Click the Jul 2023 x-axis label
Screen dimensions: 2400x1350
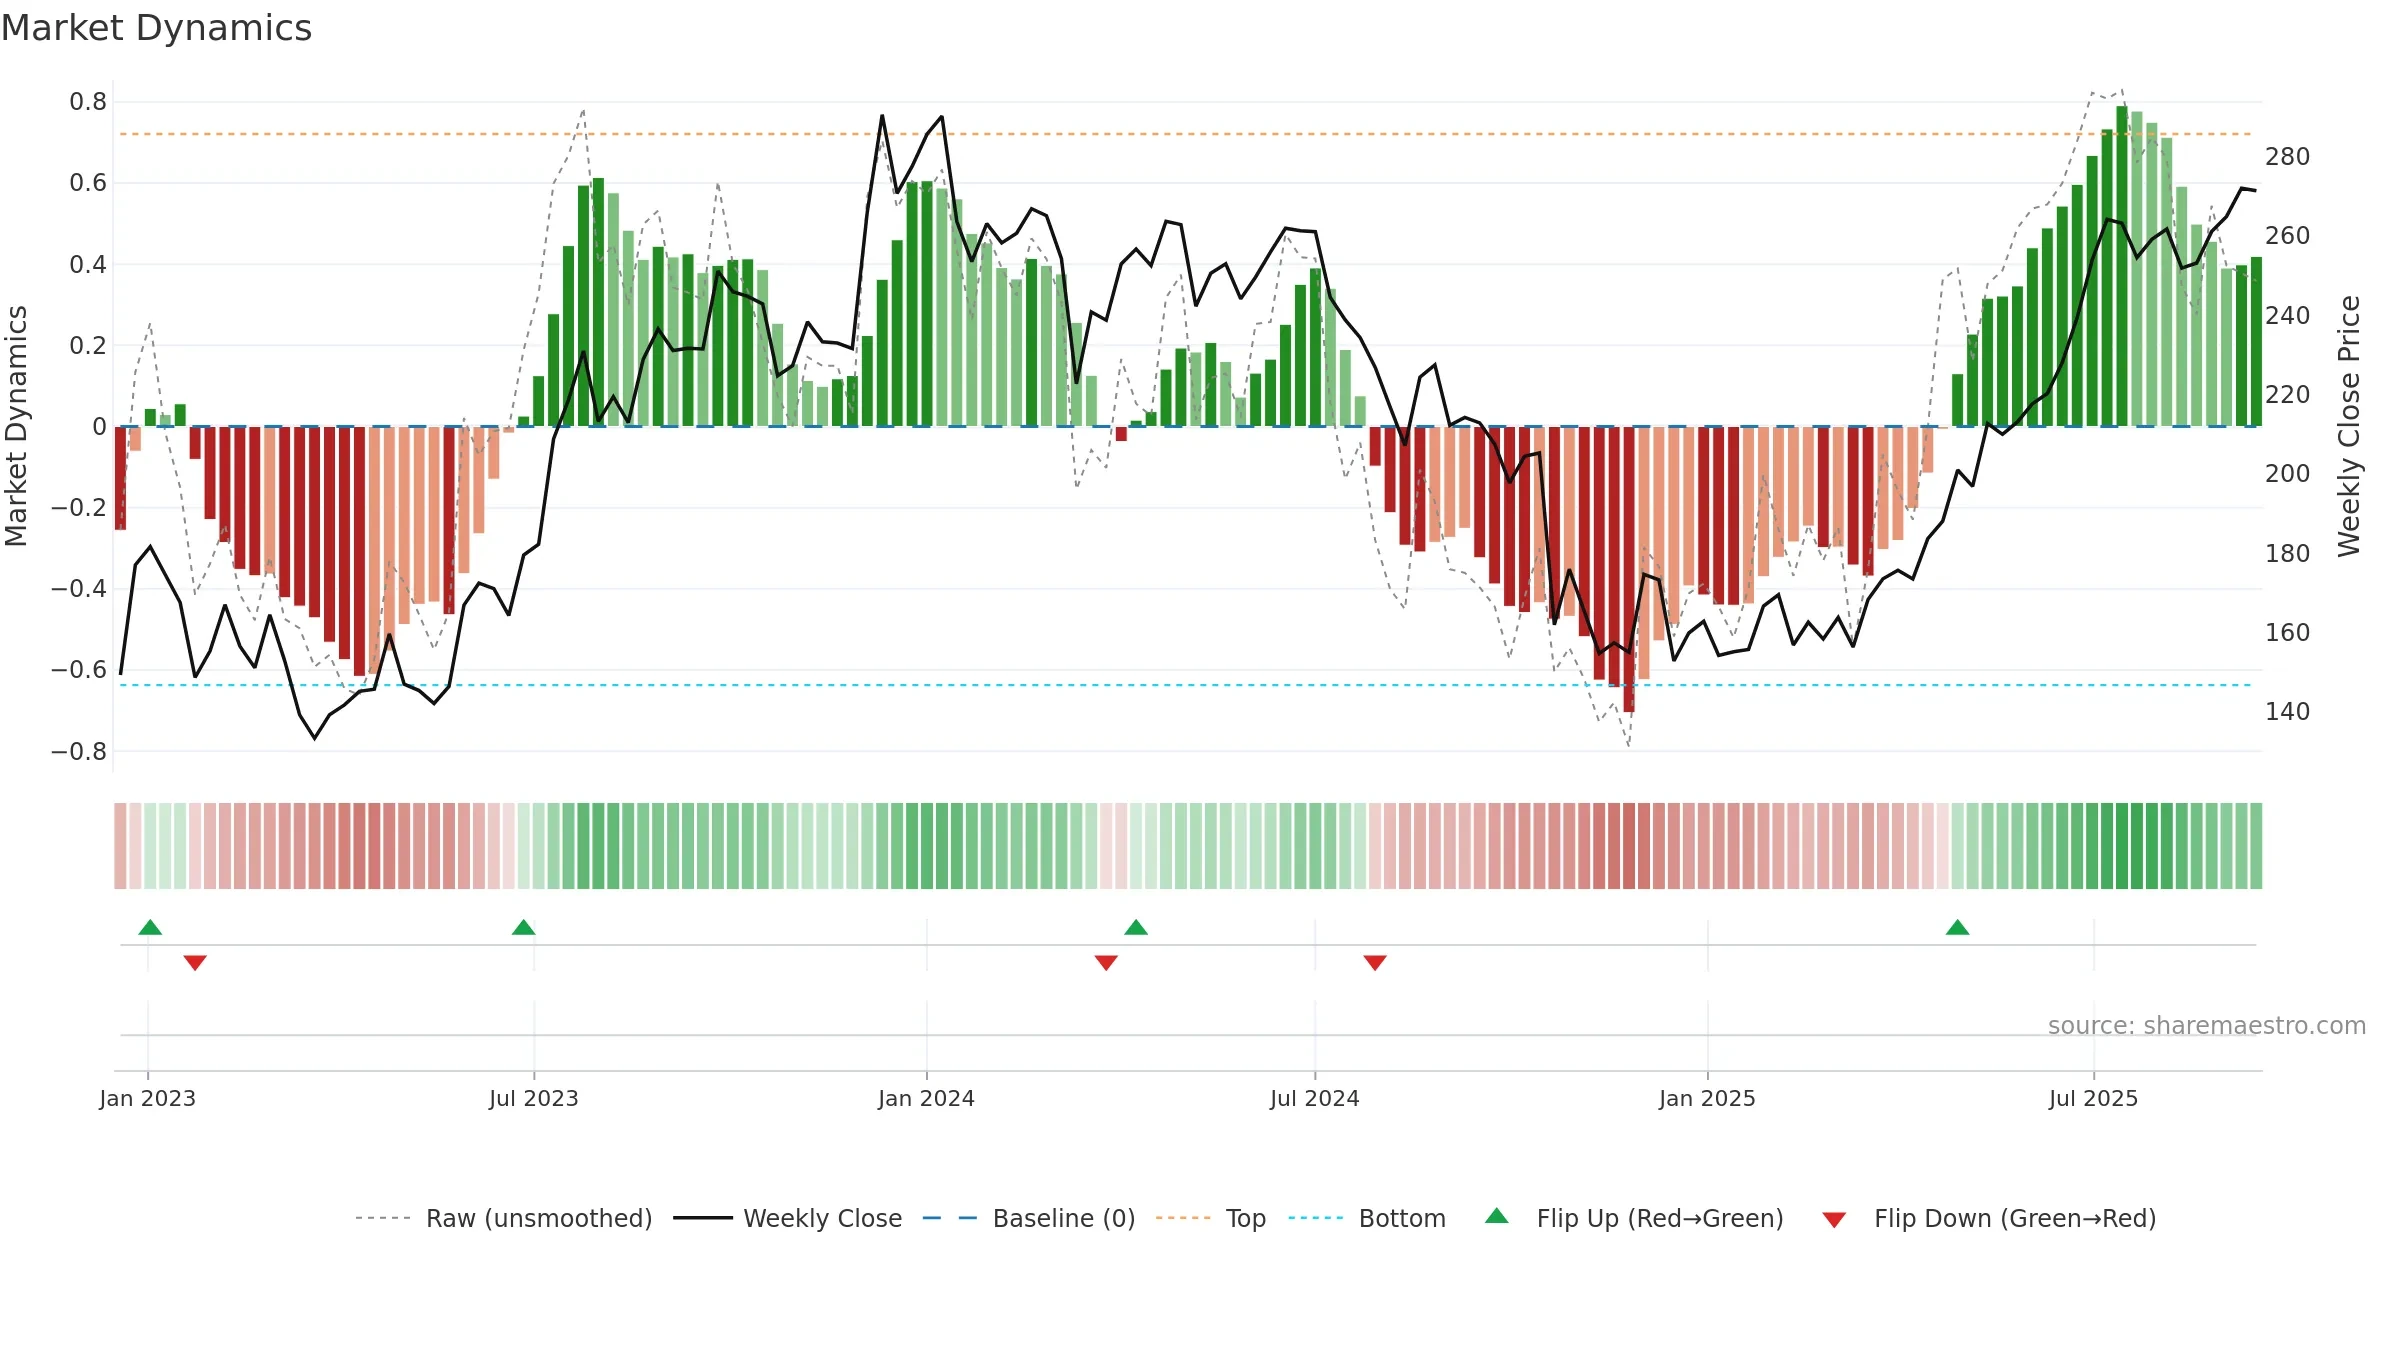click(x=534, y=1098)
